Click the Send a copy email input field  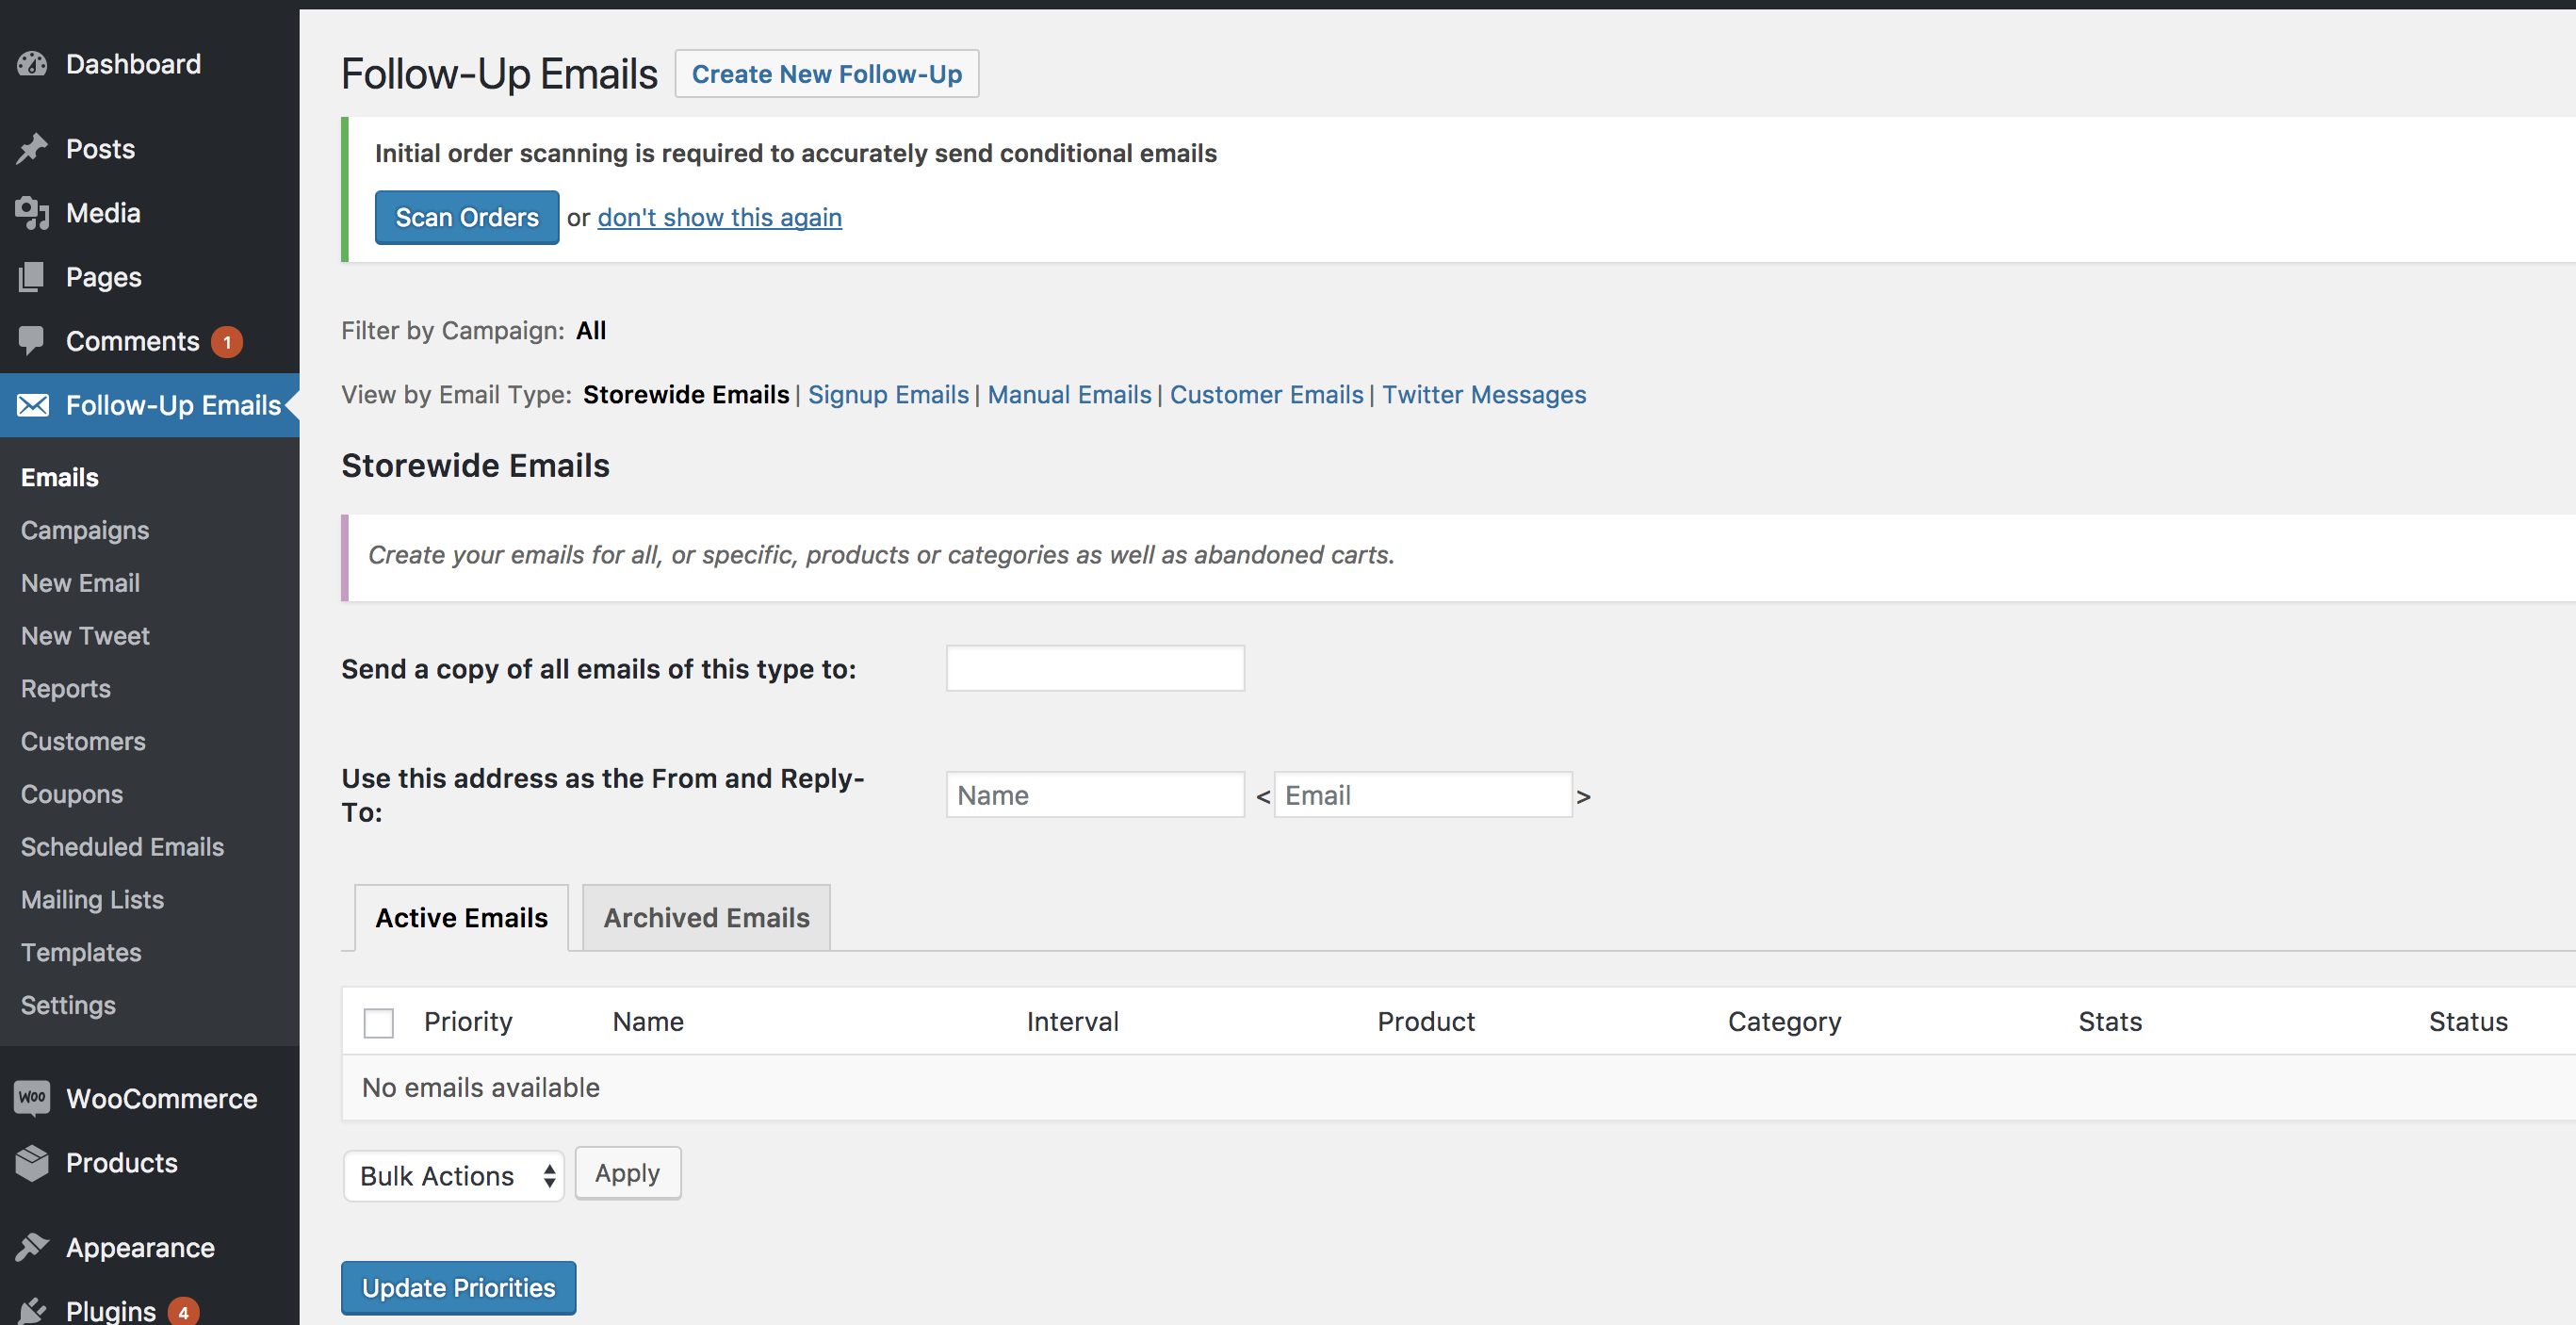pos(1095,666)
